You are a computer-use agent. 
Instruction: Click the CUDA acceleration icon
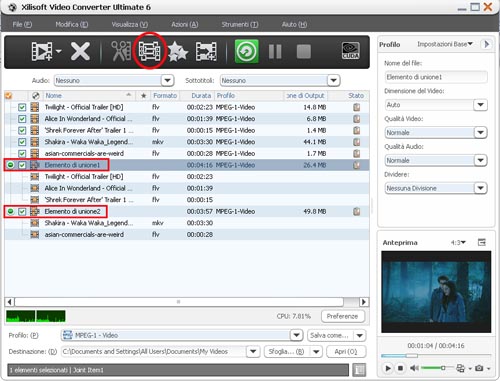pos(351,51)
